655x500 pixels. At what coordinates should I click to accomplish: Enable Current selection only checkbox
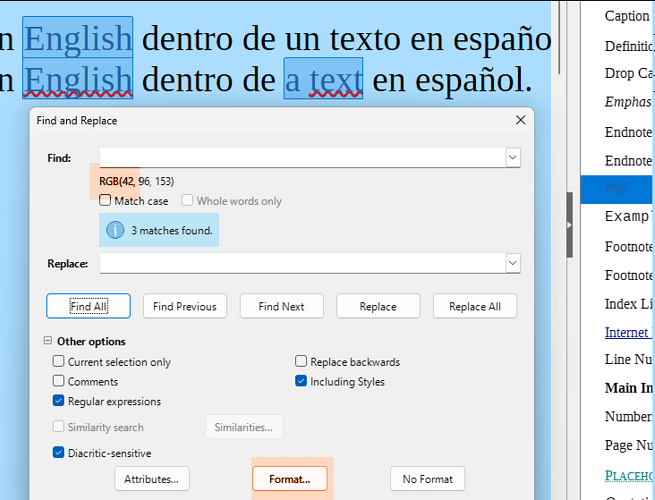(58, 361)
